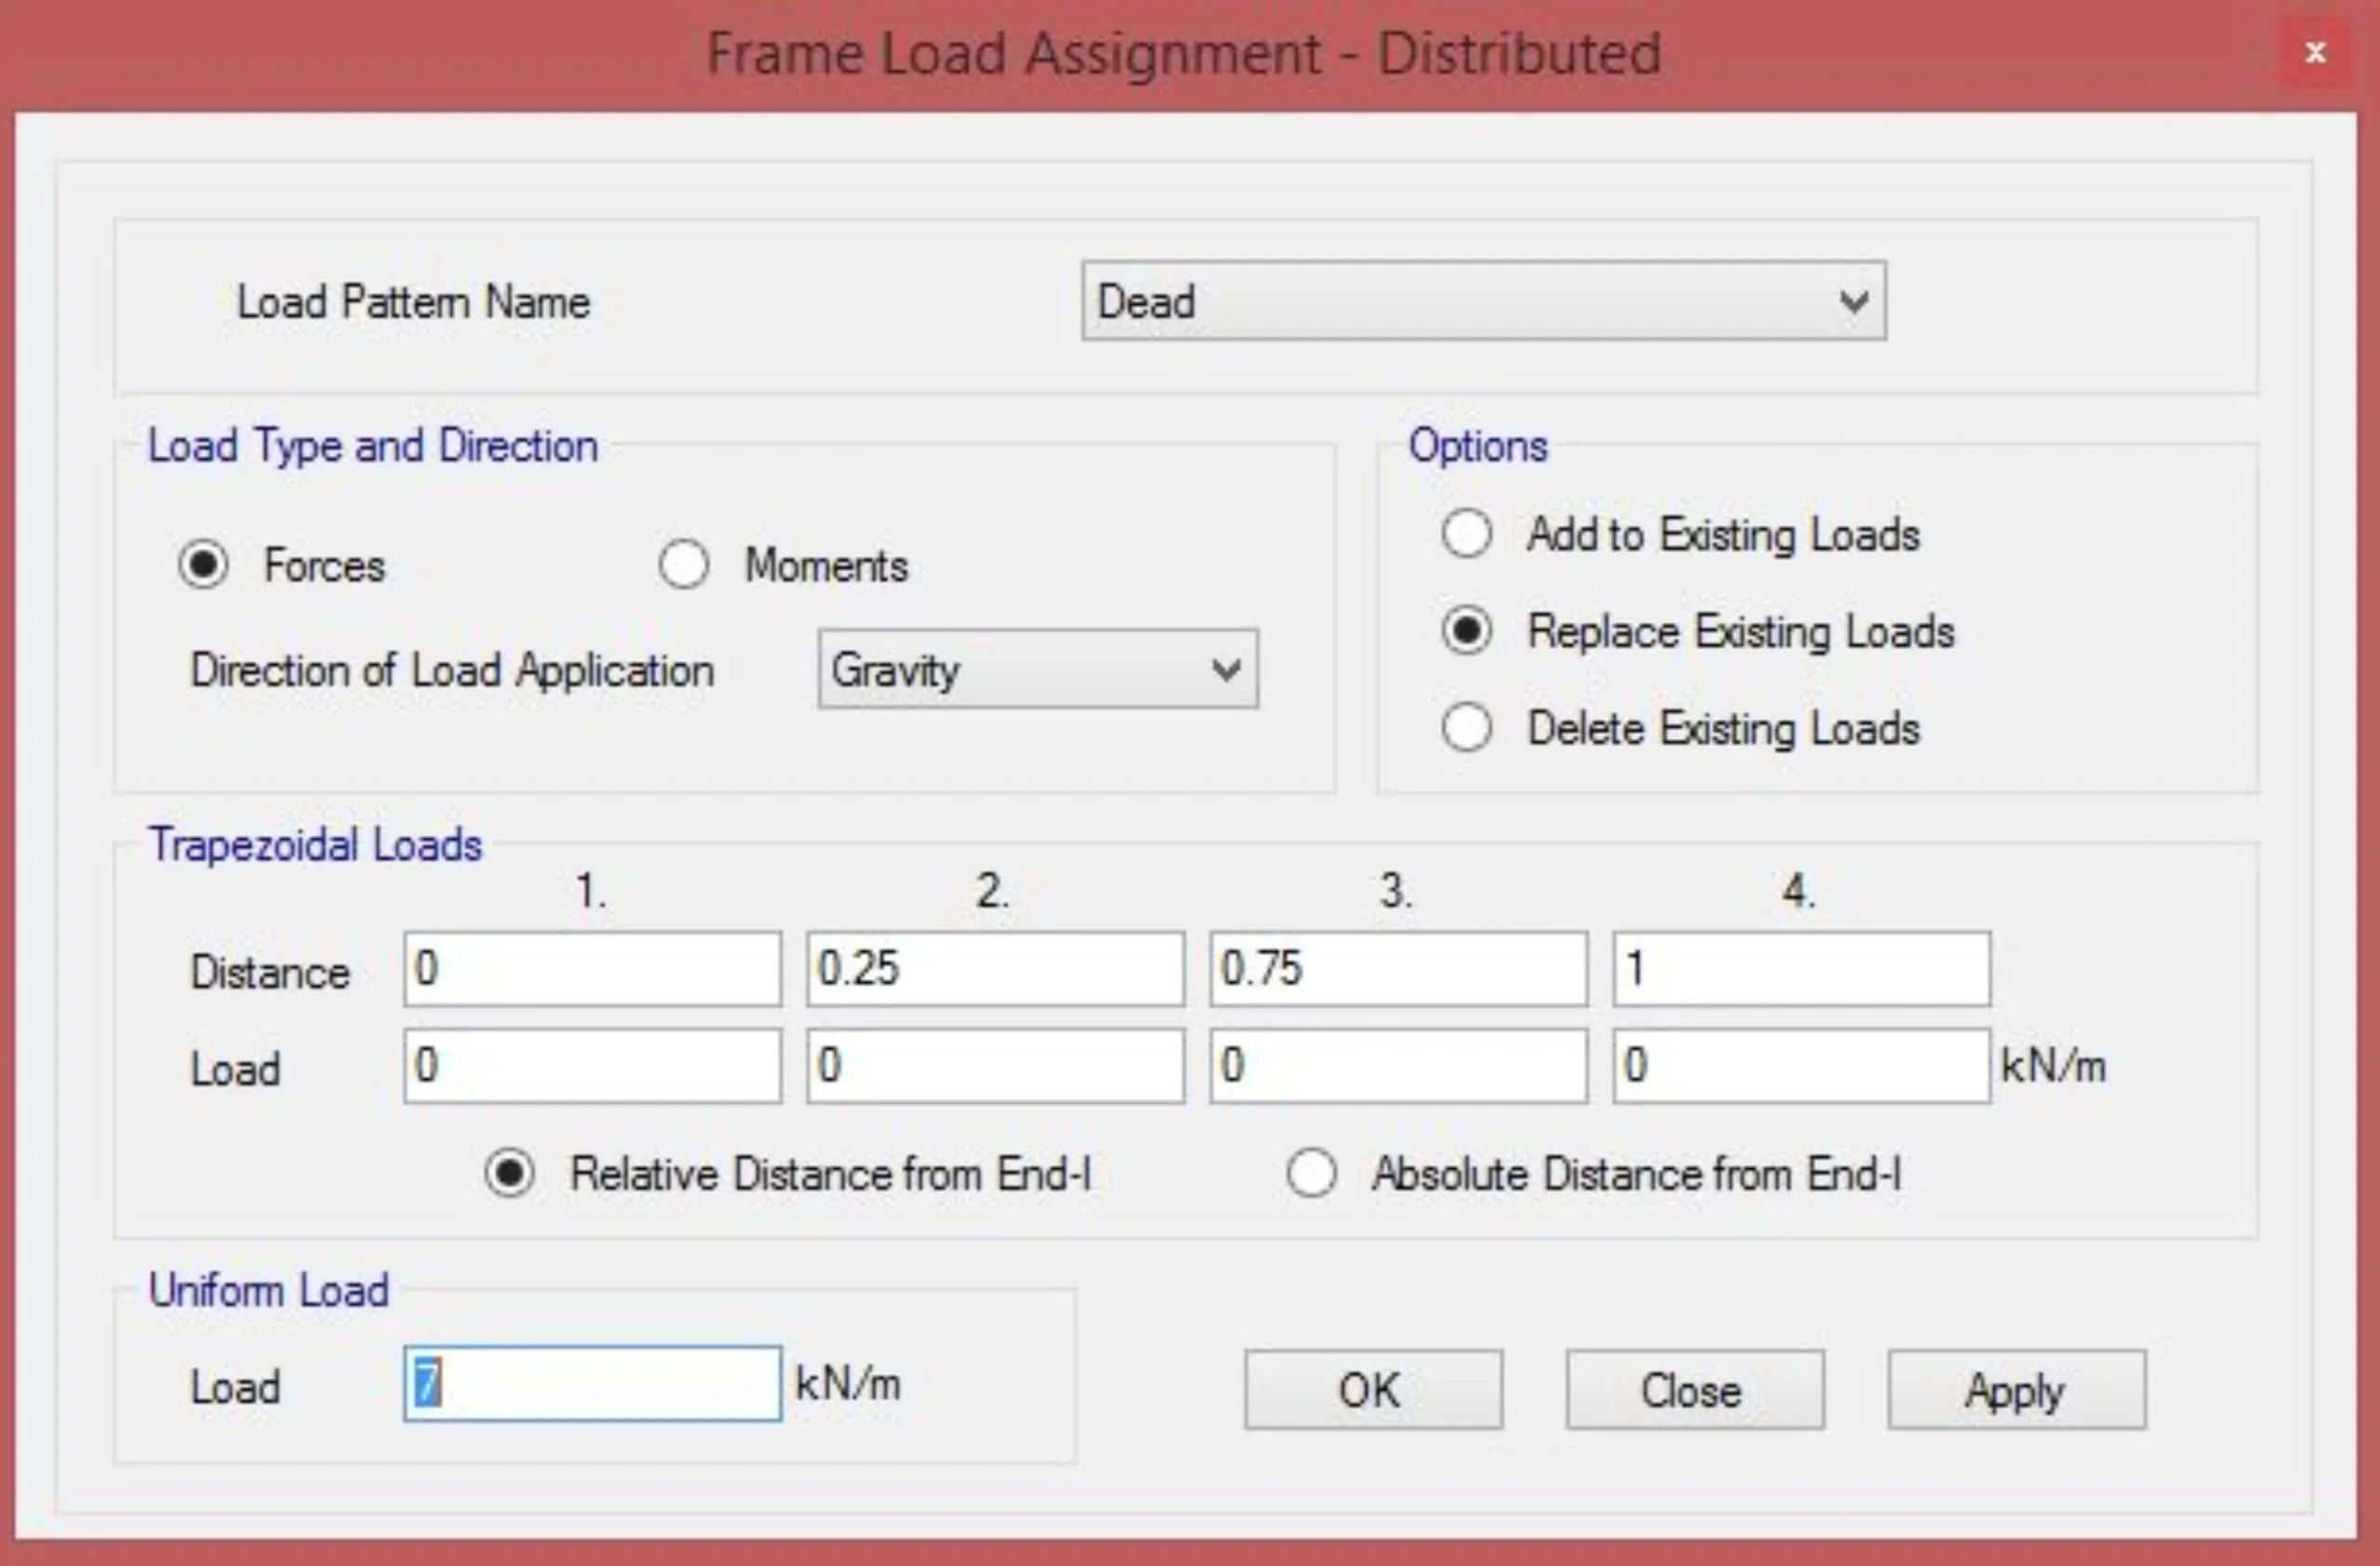Select Relative Distance from End-I
Viewport: 2380px width, 1566px height.
pyautogui.click(x=510, y=1173)
